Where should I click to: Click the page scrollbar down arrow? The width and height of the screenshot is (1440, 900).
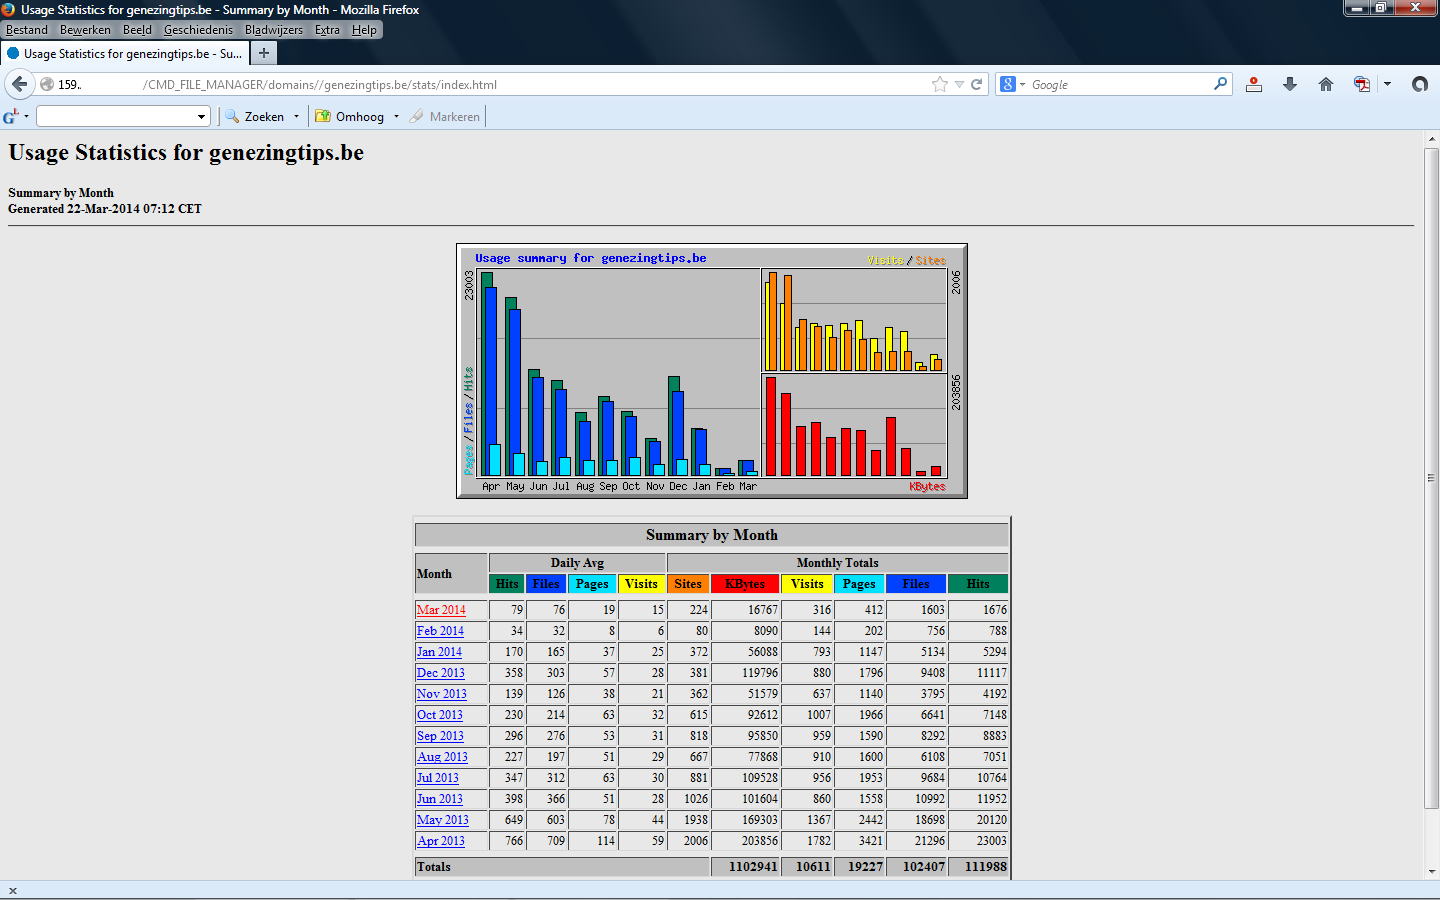(1431, 872)
